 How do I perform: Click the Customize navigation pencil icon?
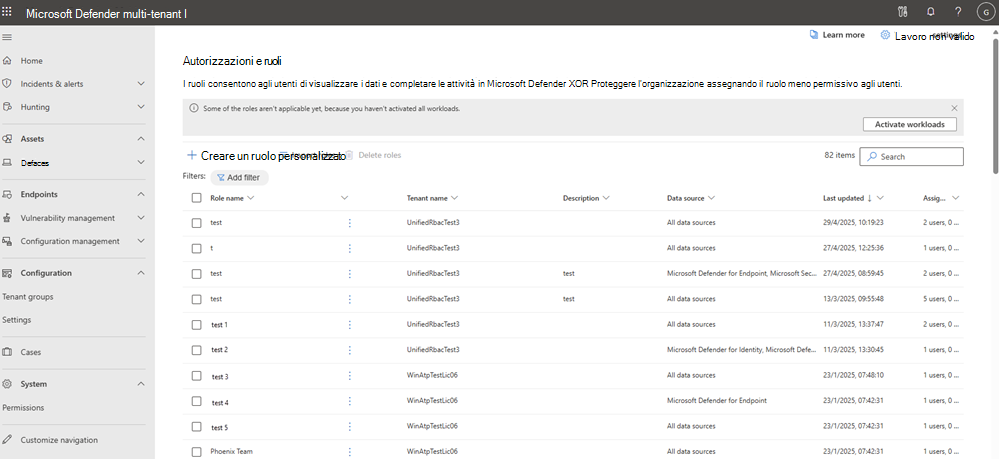point(8,439)
